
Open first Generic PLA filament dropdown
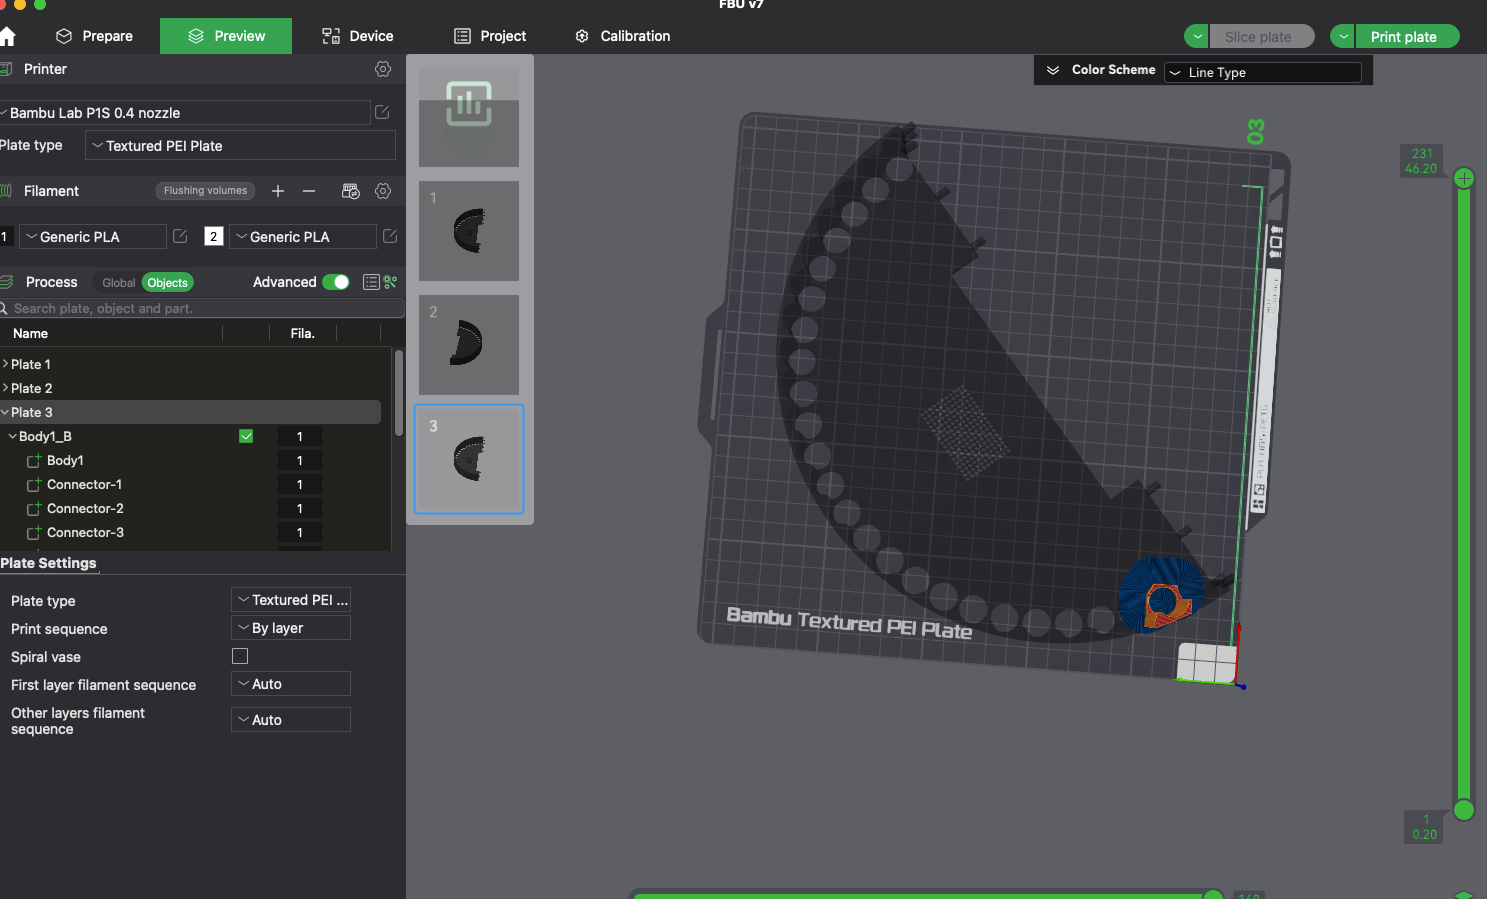coord(93,236)
